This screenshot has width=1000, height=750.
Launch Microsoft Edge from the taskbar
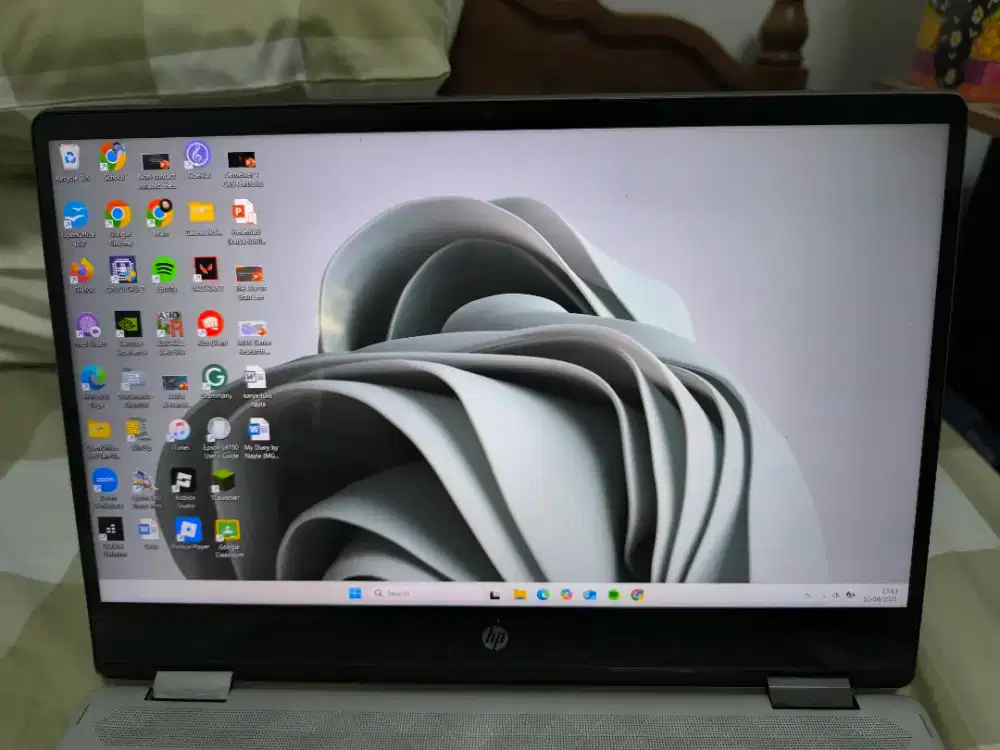tap(543, 594)
